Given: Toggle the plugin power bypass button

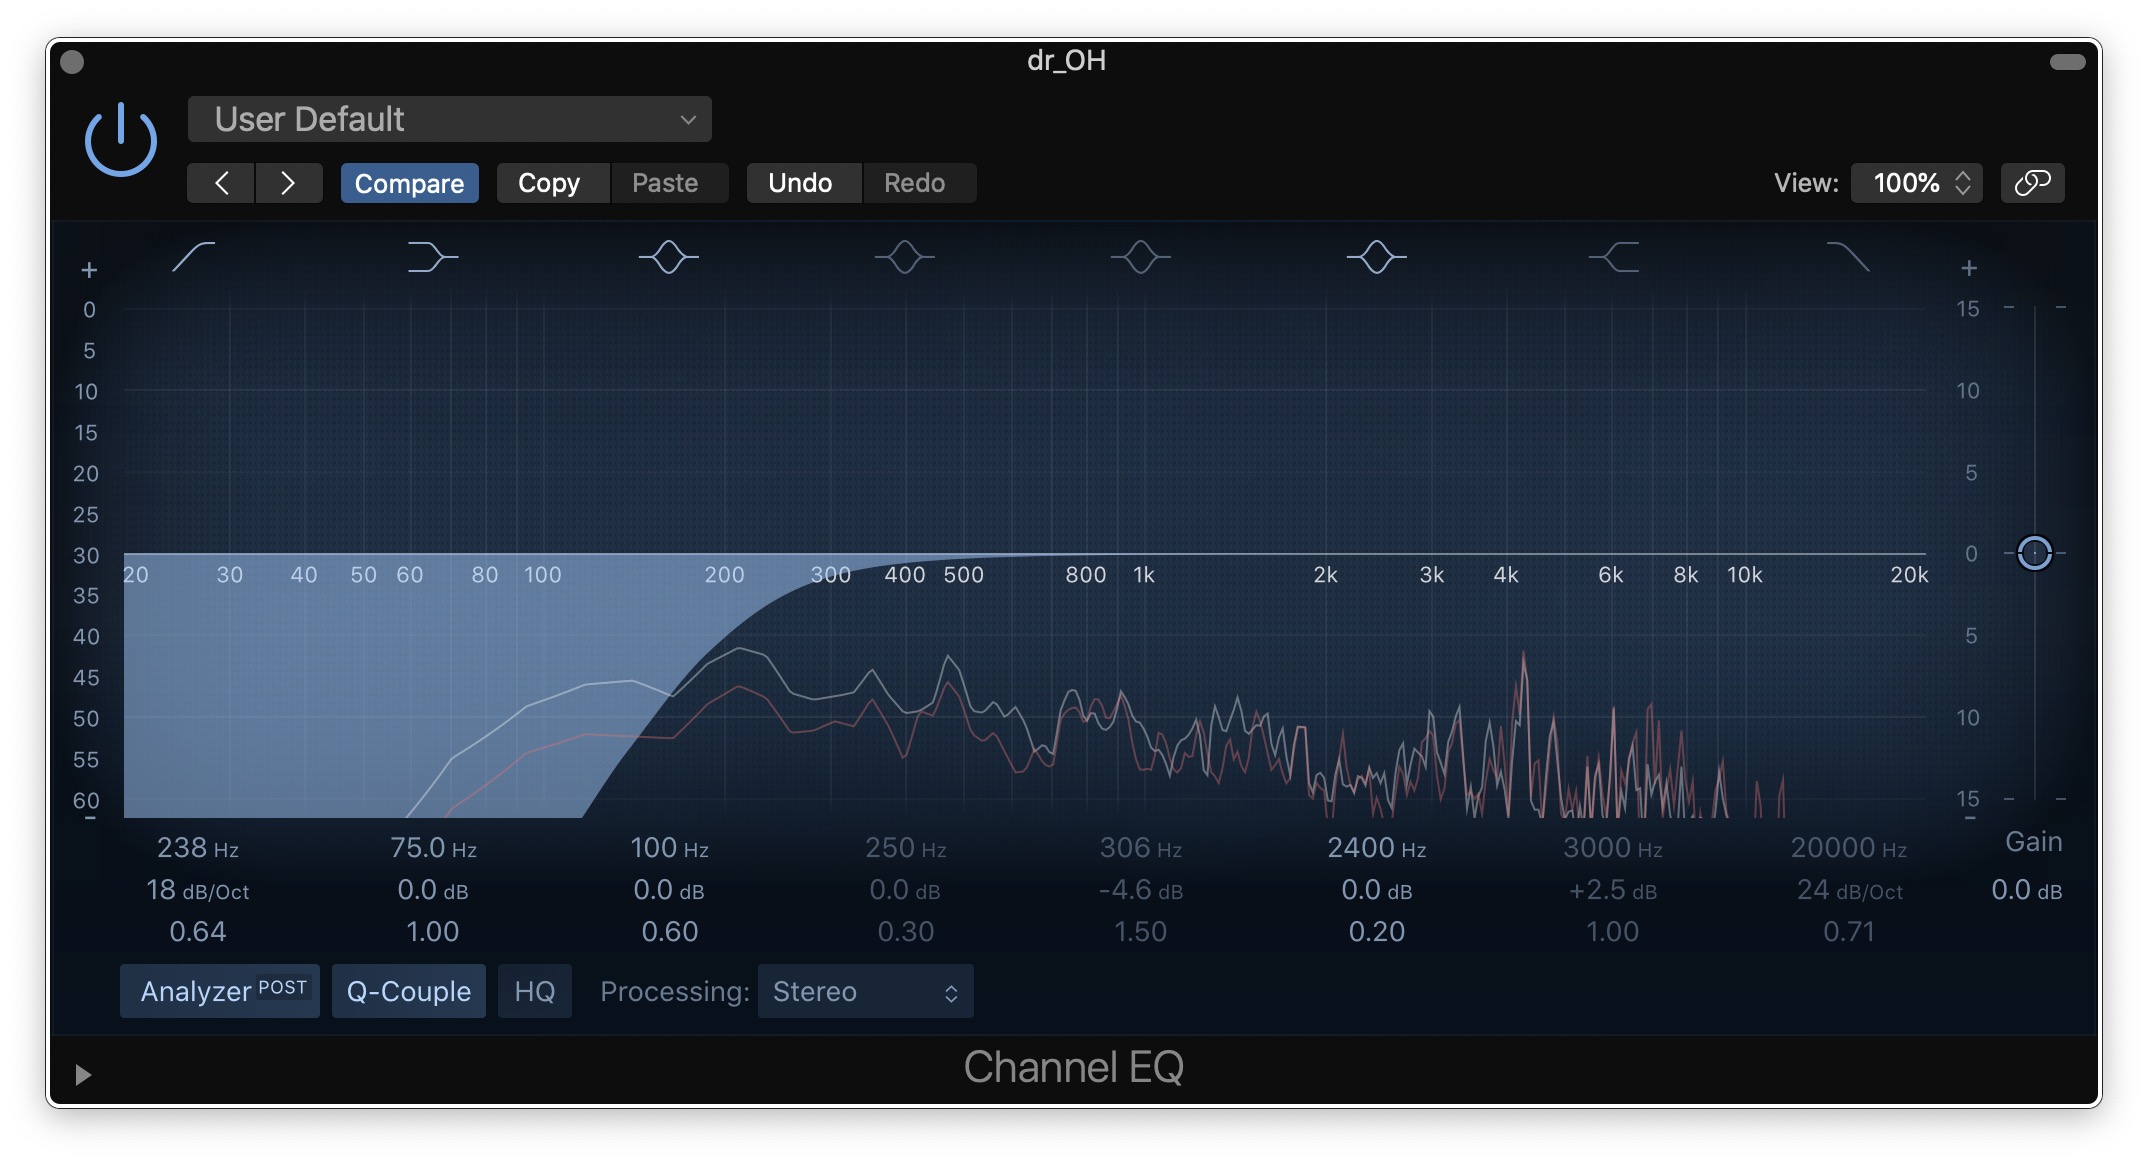Looking at the screenshot, I should click(x=120, y=140).
